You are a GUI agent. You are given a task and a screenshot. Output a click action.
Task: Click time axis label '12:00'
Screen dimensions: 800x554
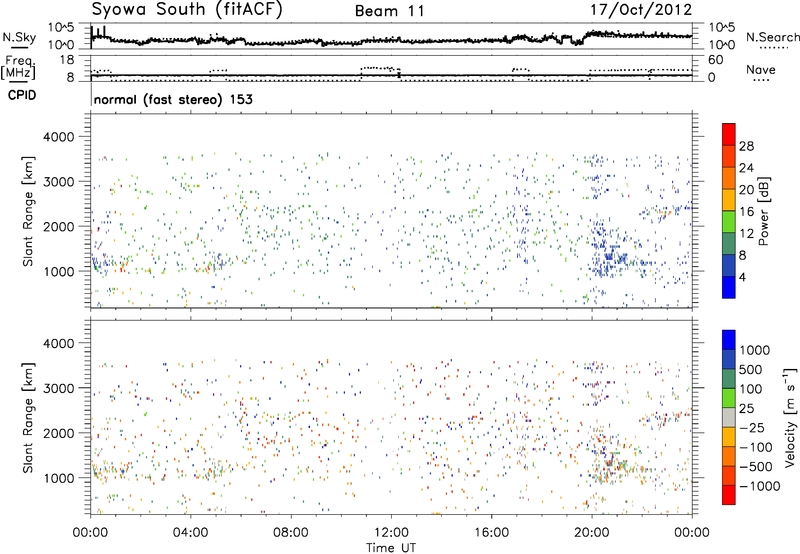pyautogui.click(x=391, y=533)
